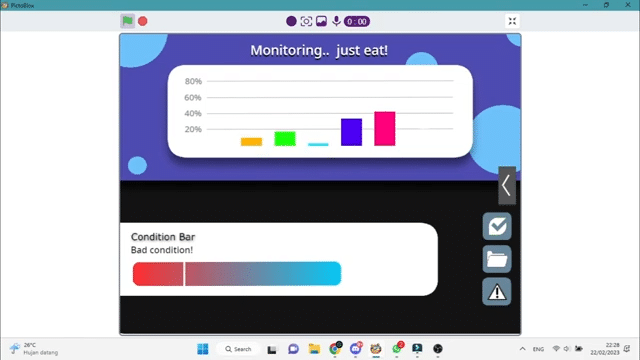This screenshot has width=640, height=360.
Task: Click the pink bar in the chart
Action: (384, 128)
